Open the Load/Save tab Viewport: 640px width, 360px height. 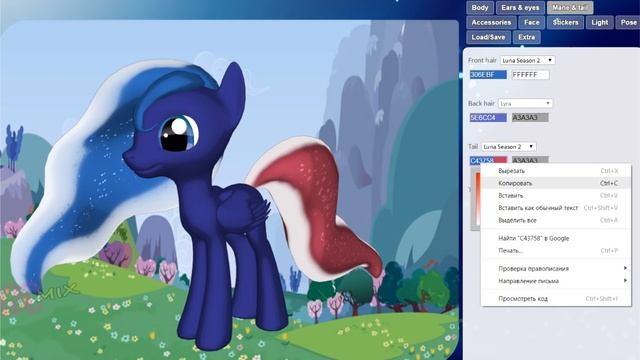(488, 37)
